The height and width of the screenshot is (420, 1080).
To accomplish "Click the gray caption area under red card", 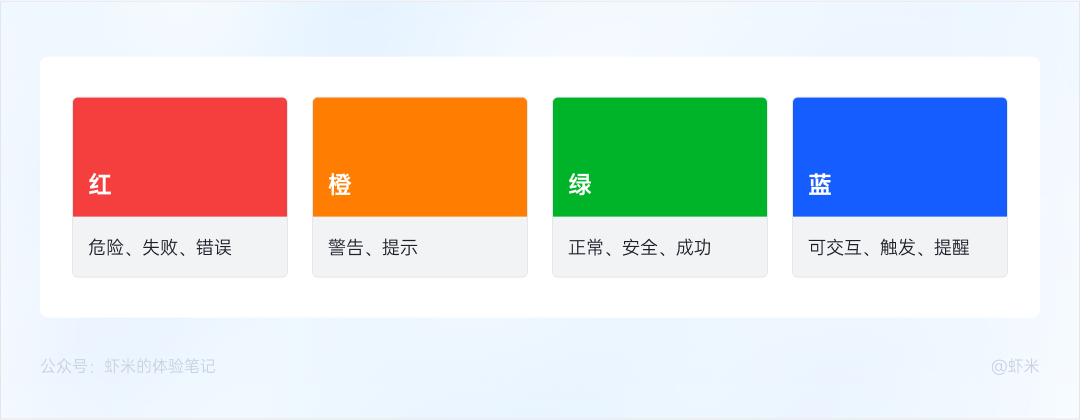I will point(180,247).
